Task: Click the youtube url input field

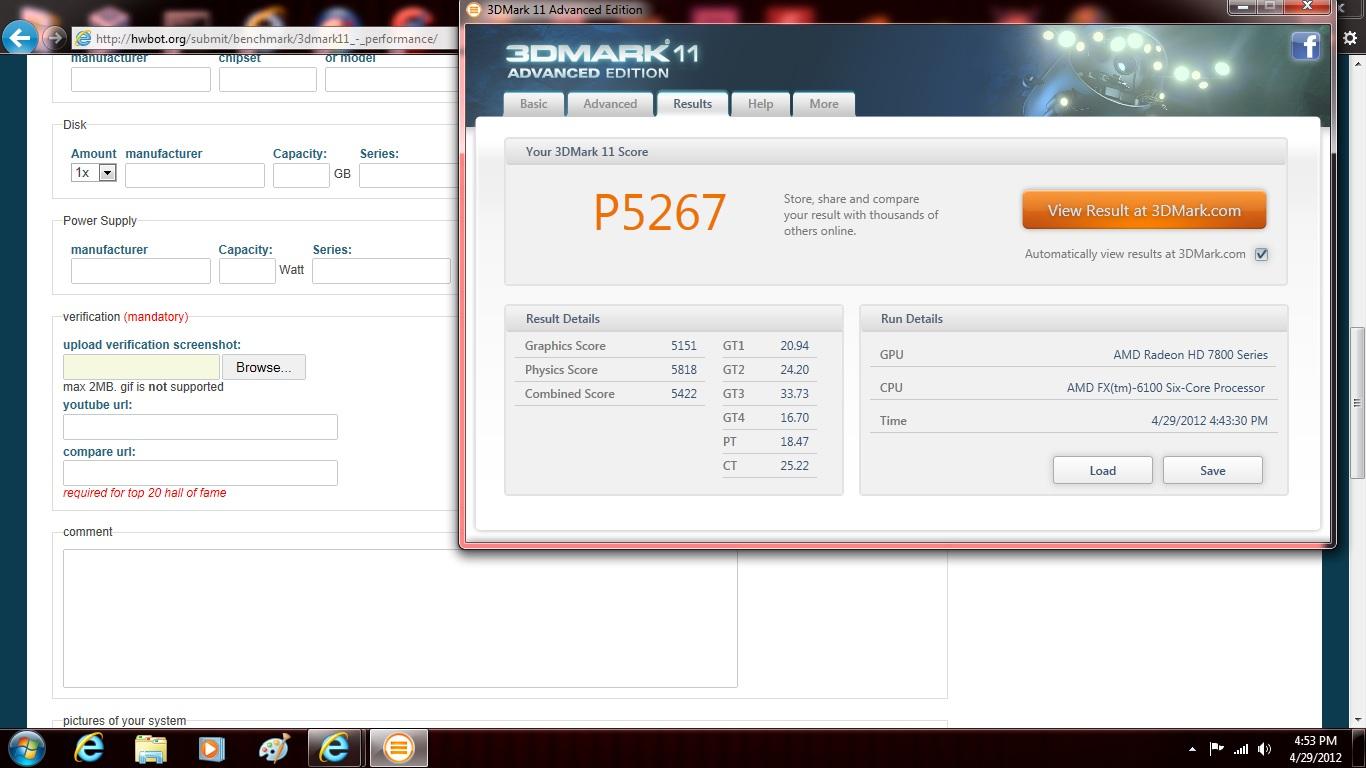Action: coord(200,427)
